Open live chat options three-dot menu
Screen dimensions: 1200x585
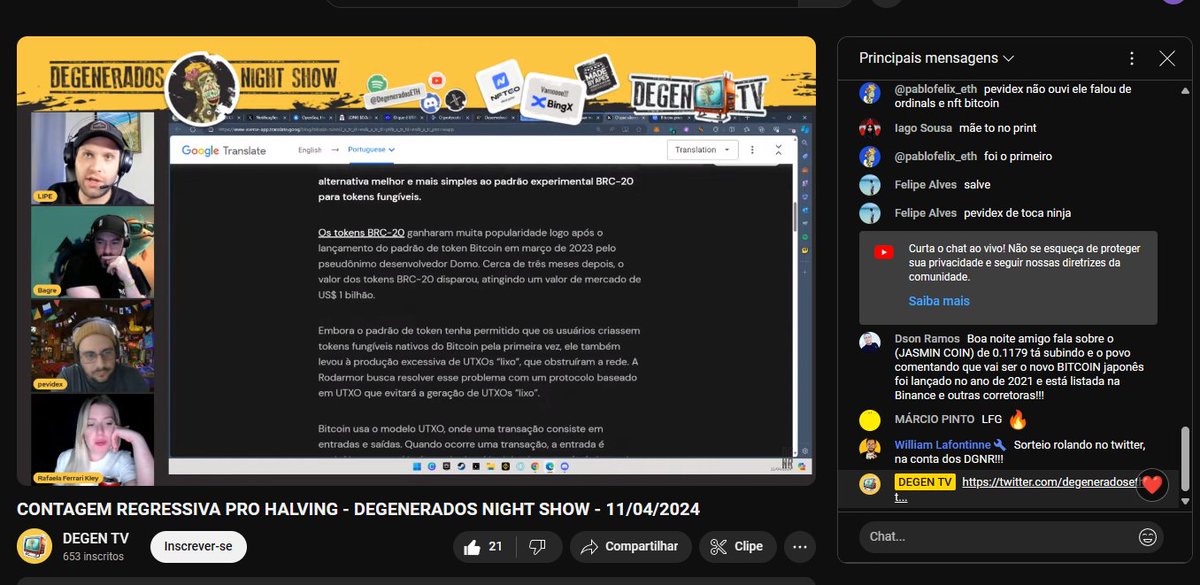[1131, 58]
